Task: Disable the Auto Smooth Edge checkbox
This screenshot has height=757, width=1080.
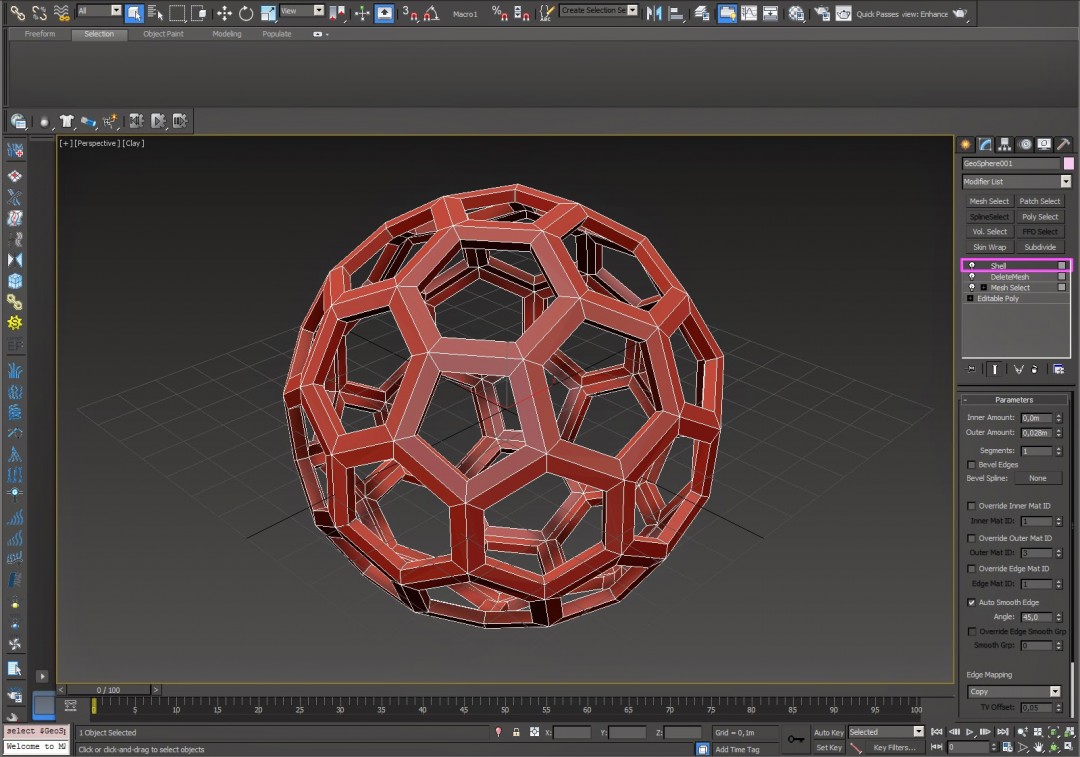Action: 971,602
